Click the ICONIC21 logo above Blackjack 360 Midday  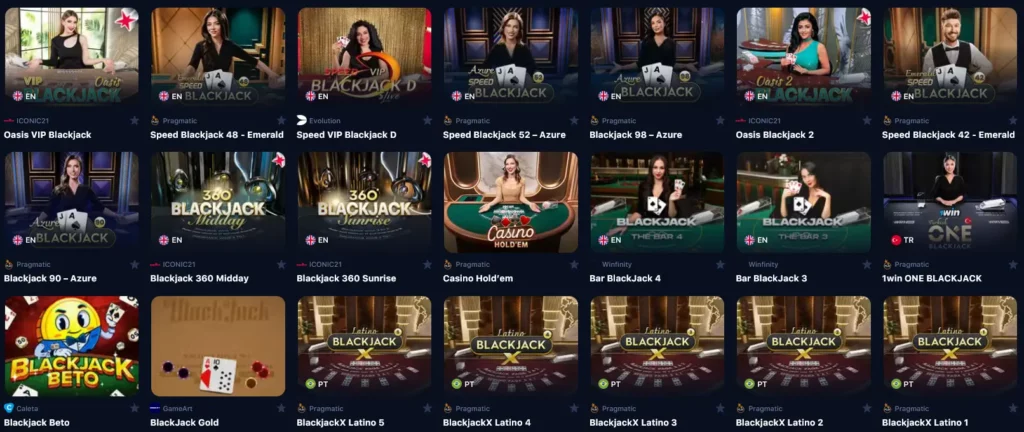click(x=155, y=264)
